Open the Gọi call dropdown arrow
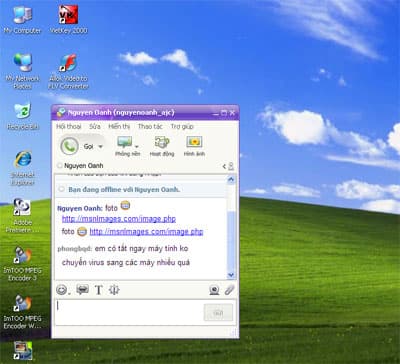 [x=100, y=147]
